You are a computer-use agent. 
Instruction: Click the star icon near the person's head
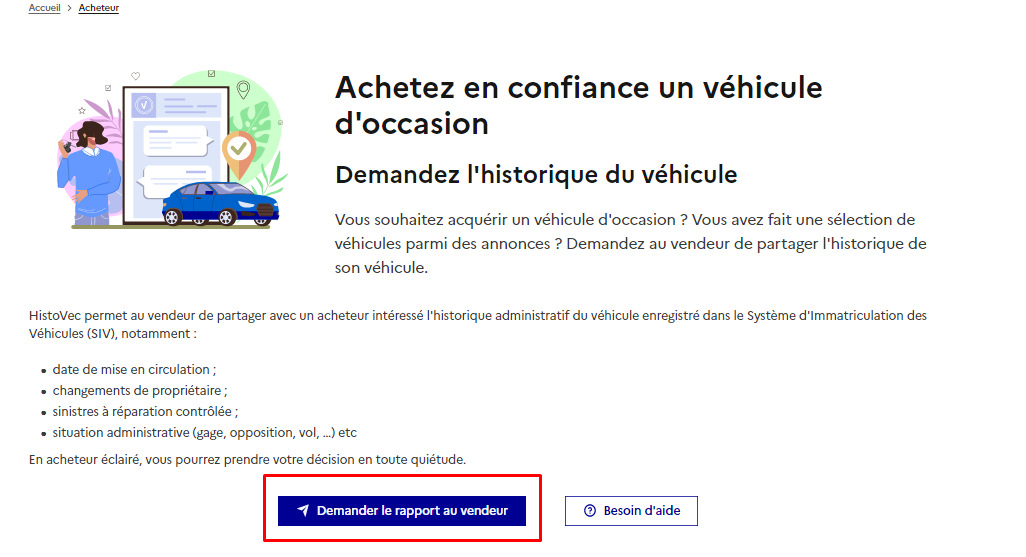[x=82, y=111]
